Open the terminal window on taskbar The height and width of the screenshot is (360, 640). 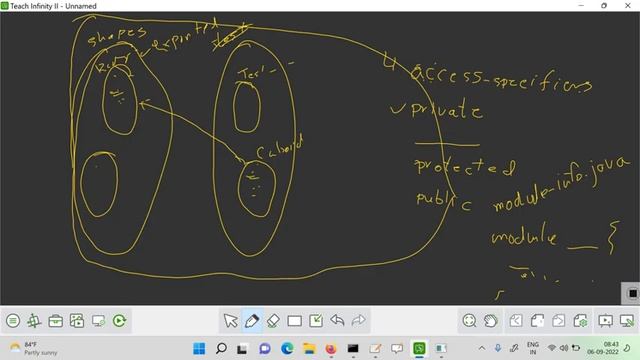point(353,349)
